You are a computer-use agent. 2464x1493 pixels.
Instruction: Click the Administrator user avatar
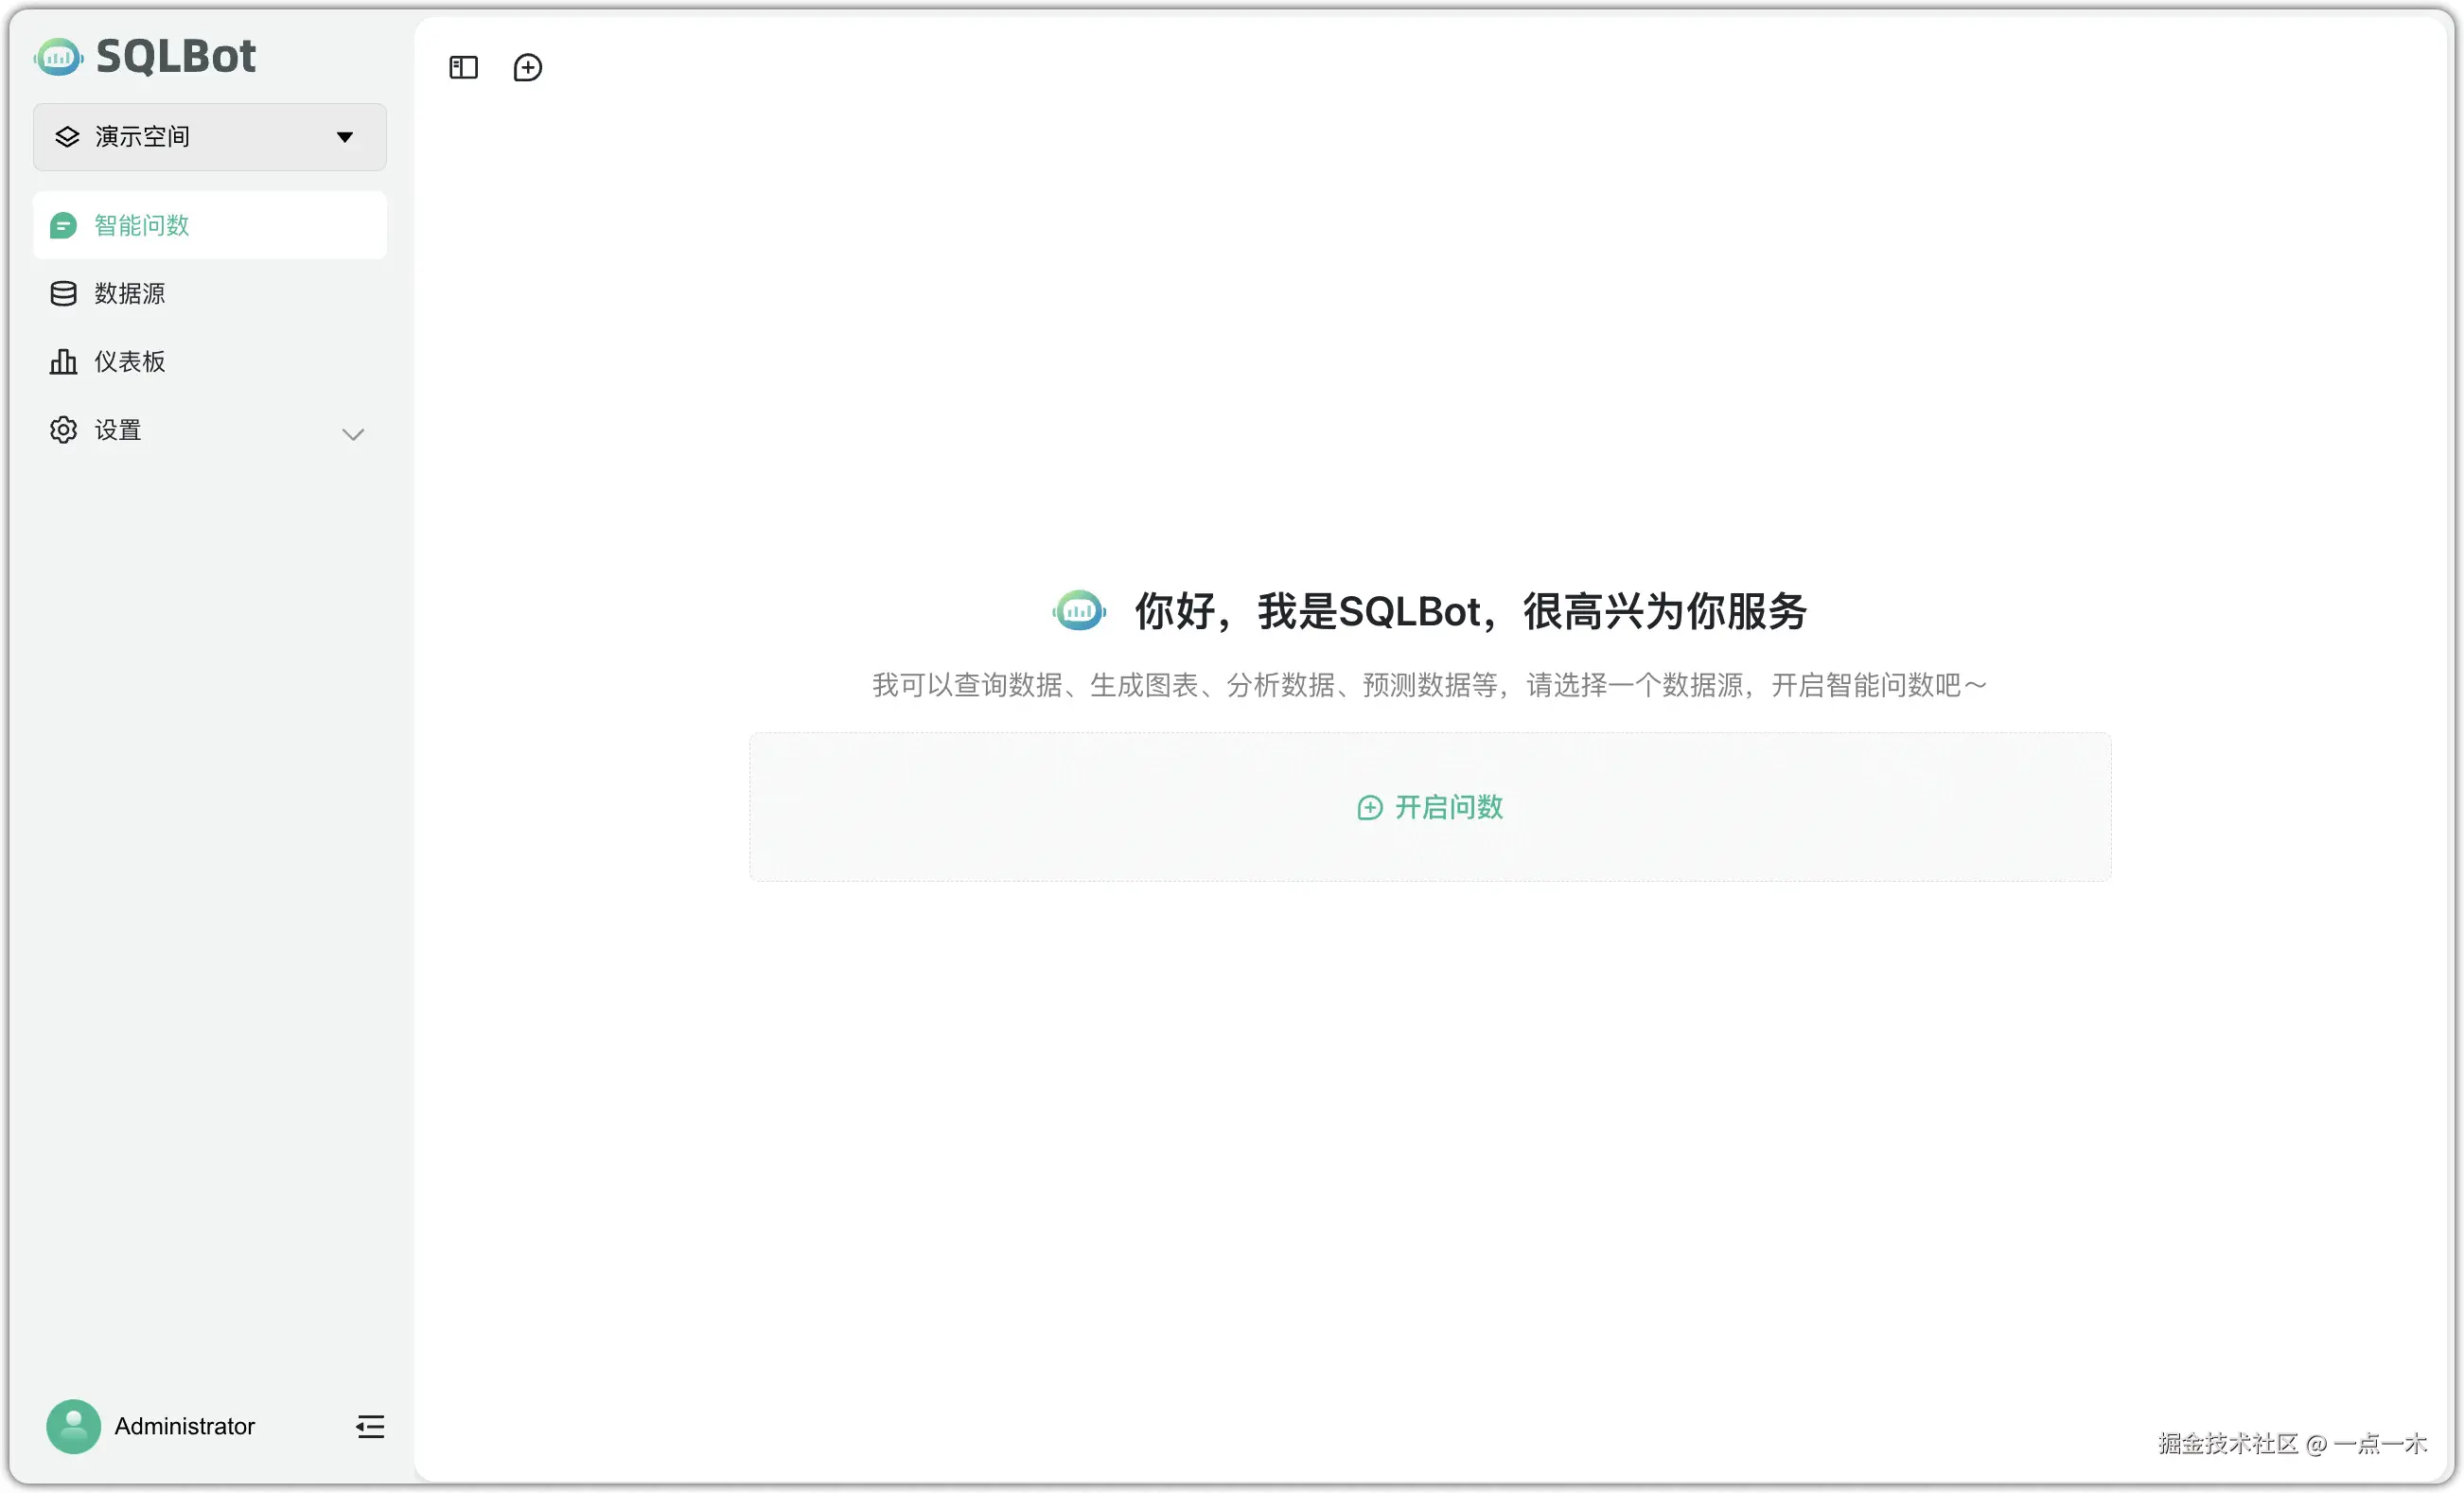[x=73, y=1425]
